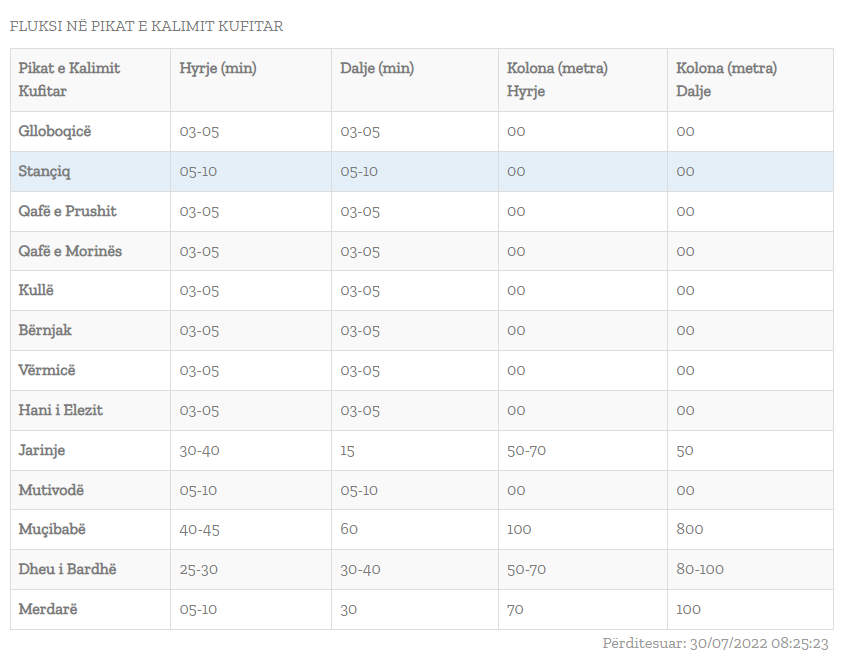Click the 'Fluksi në pikat e kalimit kufitar' title
Screen dimensions: 845x667
(146, 26)
